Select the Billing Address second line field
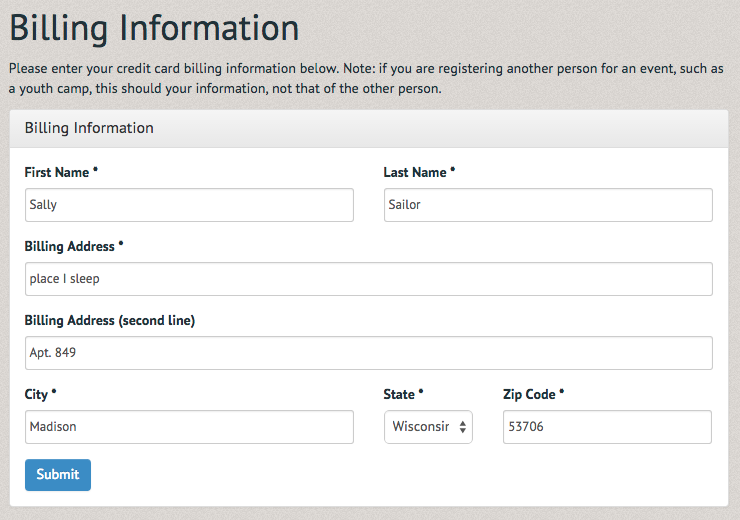The image size is (740, 520). (369, 353)
